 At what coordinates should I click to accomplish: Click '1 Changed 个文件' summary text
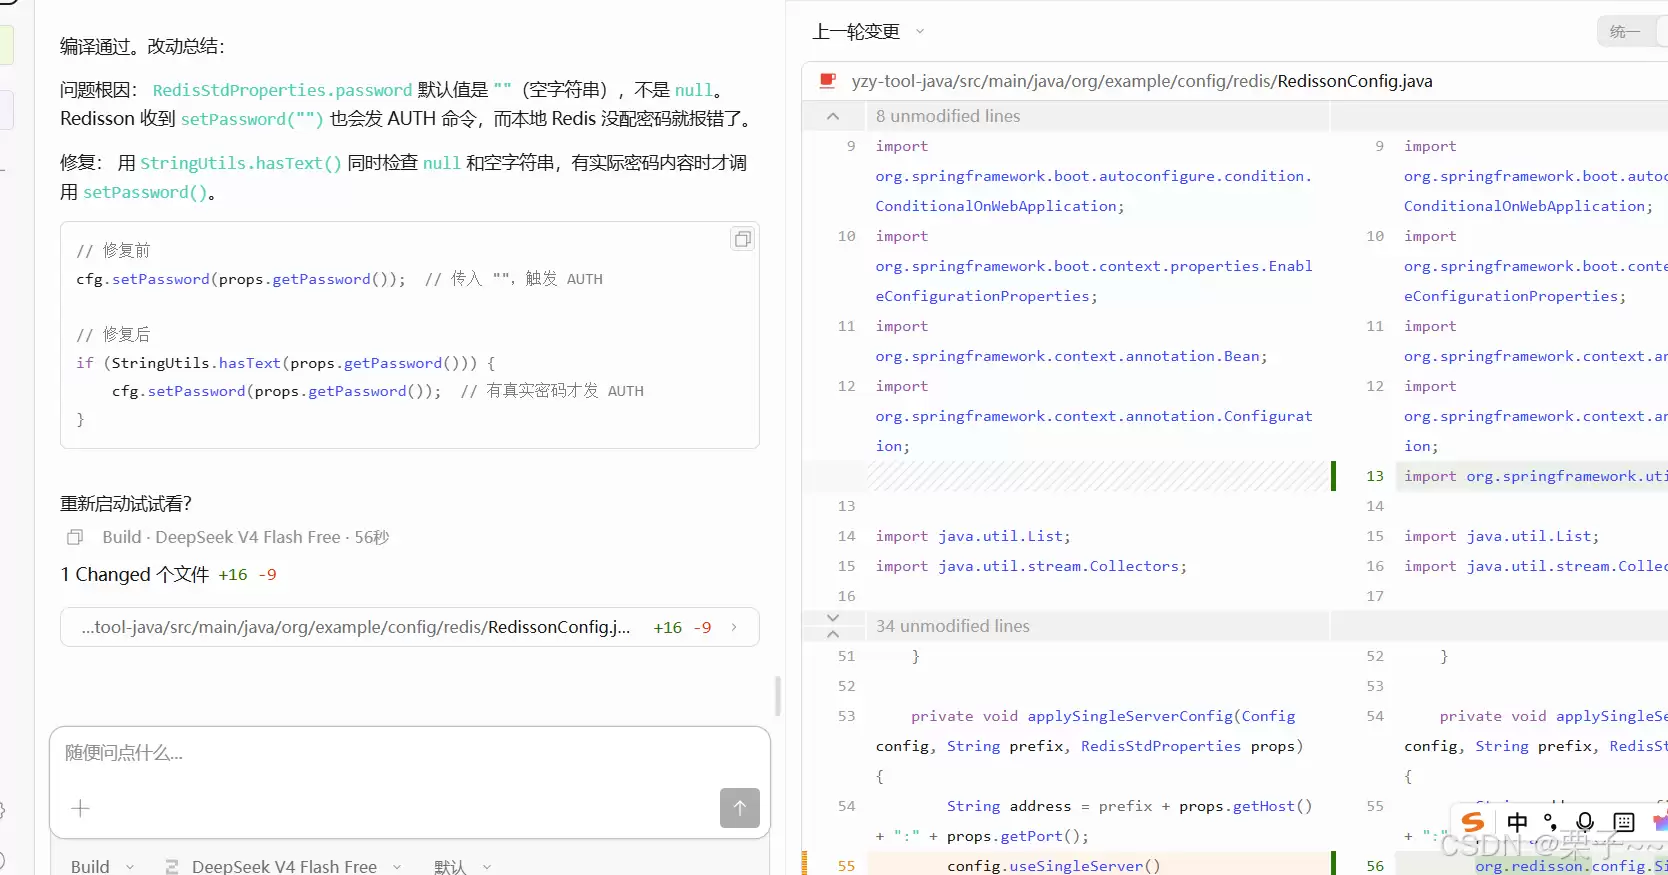pos(135,574)
